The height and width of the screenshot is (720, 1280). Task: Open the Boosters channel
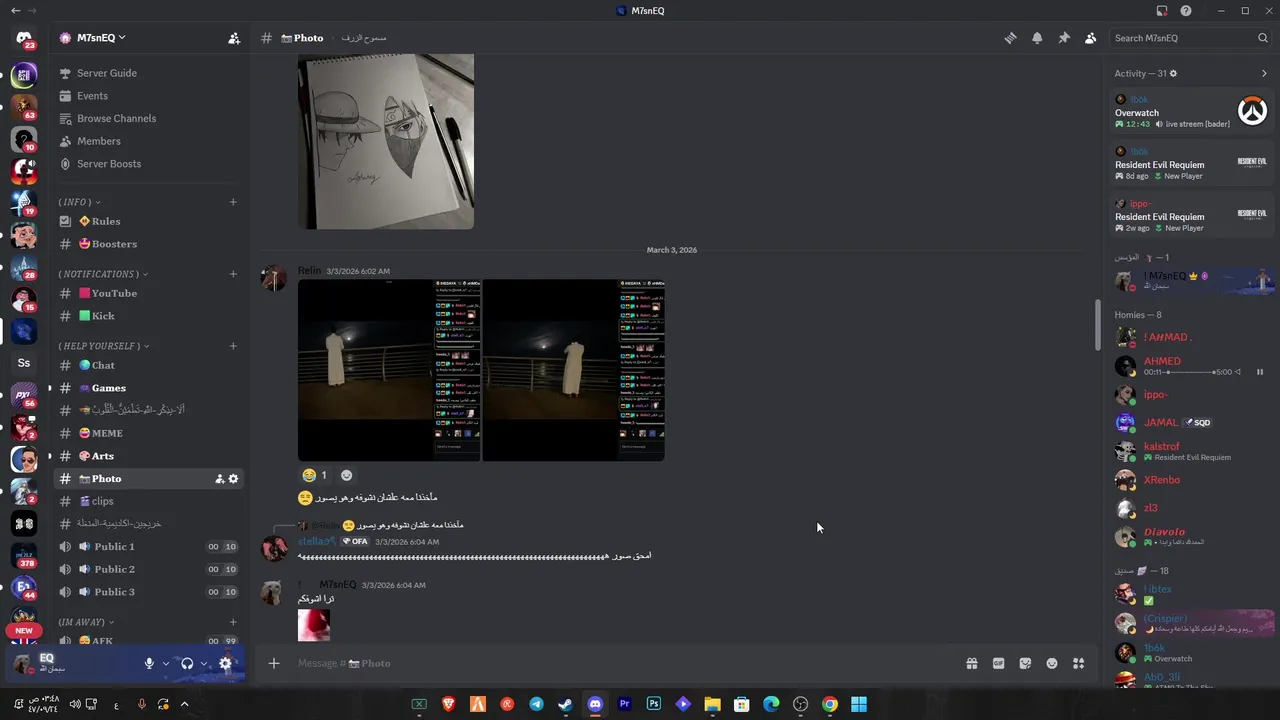coord(150,244)
